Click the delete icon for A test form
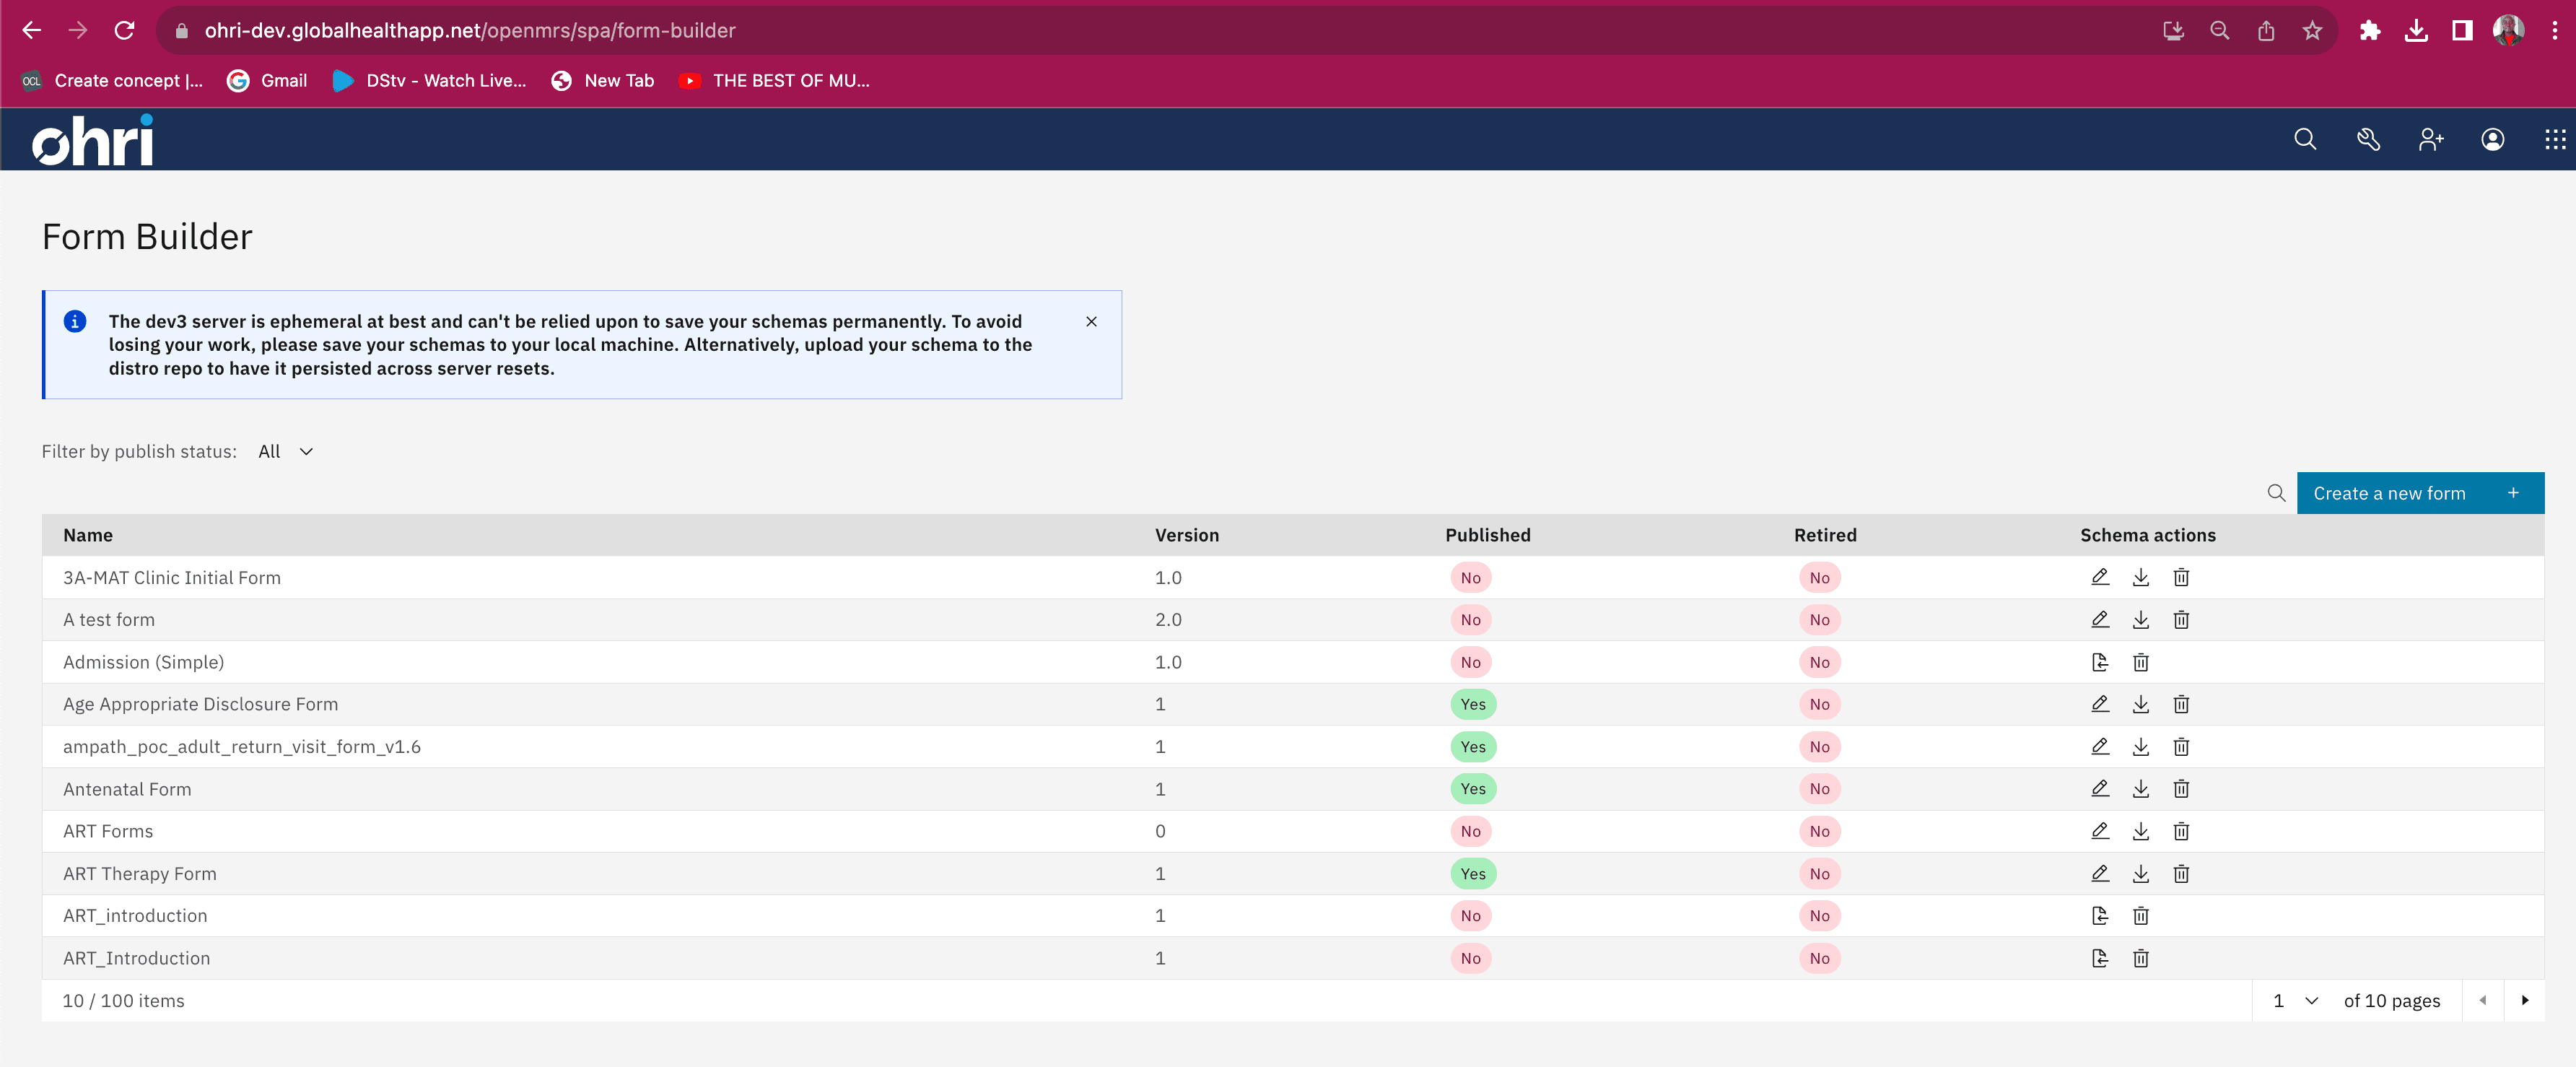This screenshot has width=2576, height=1067. (x=2182, y=620)
